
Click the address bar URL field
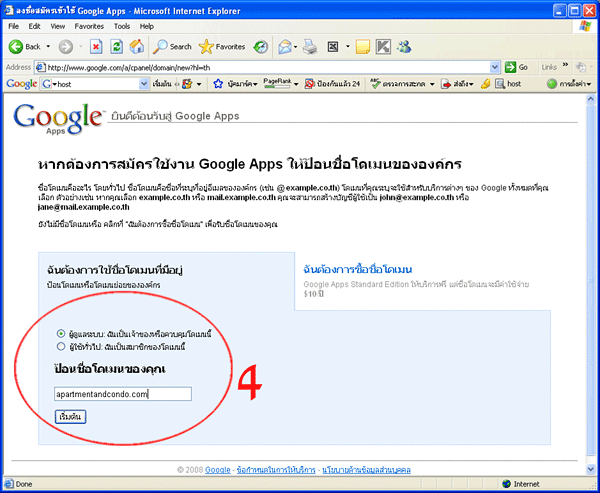(x=267, y=68)
